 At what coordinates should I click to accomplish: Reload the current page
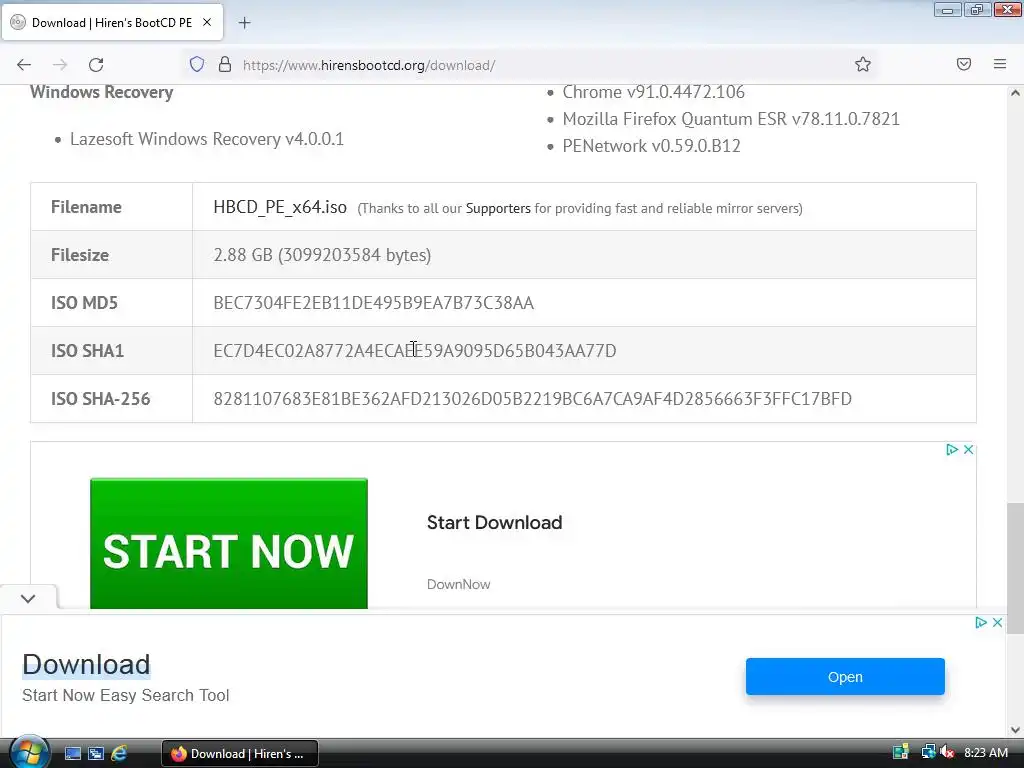(x=96, y=65)
